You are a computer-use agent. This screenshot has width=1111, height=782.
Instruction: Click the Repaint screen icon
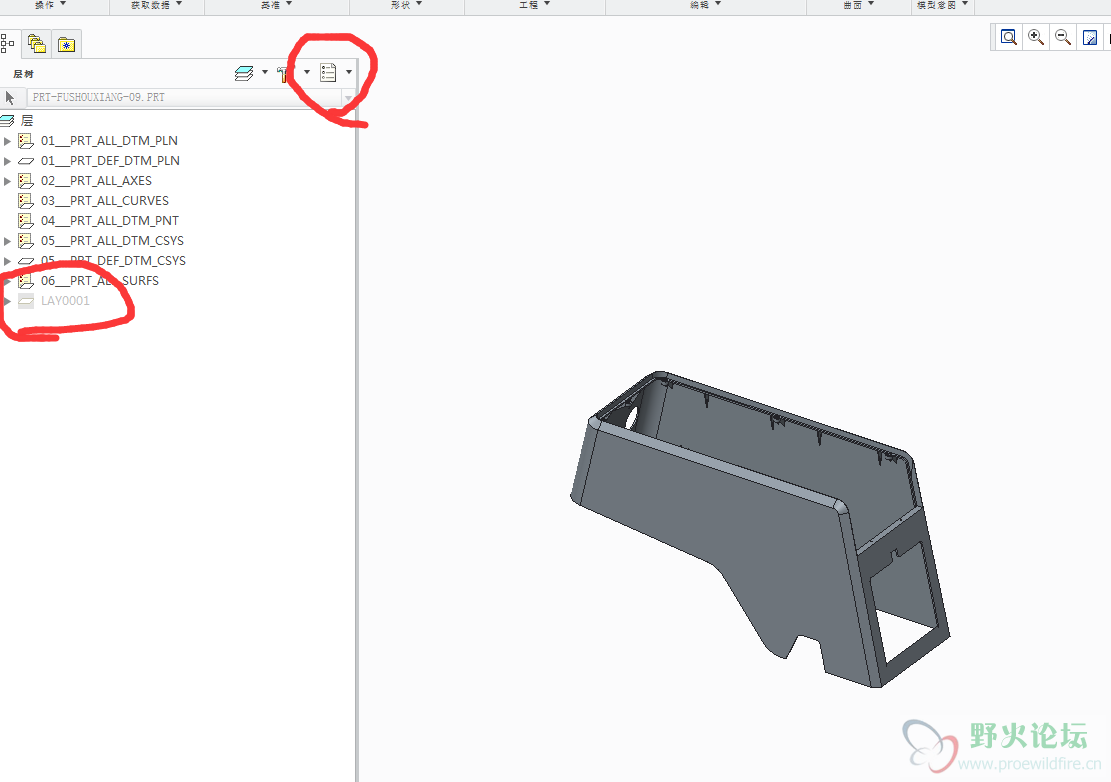point(1090,38)
